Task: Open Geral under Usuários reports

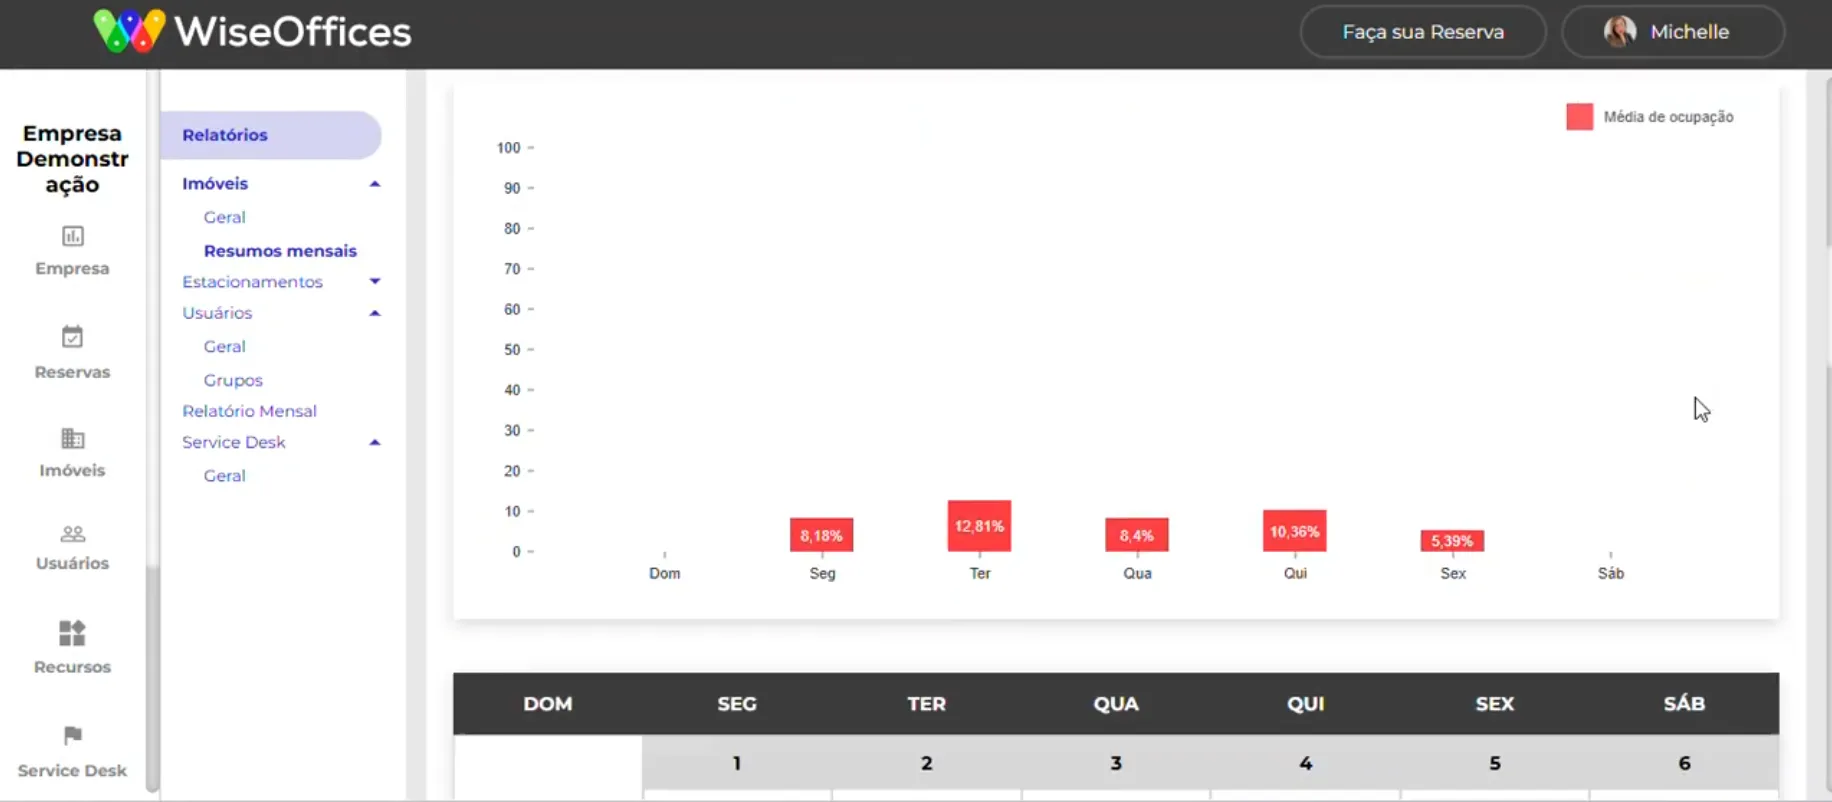Action: (224, 347)
